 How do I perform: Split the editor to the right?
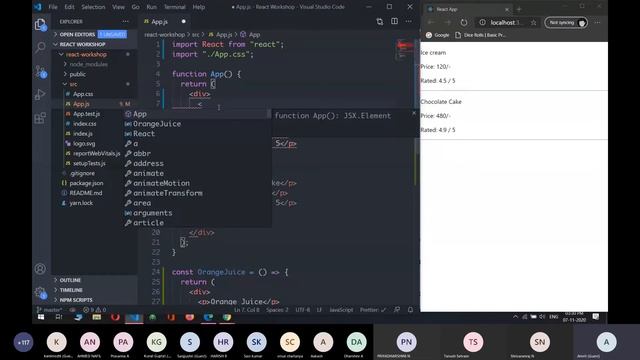click(x=394, y=21)
